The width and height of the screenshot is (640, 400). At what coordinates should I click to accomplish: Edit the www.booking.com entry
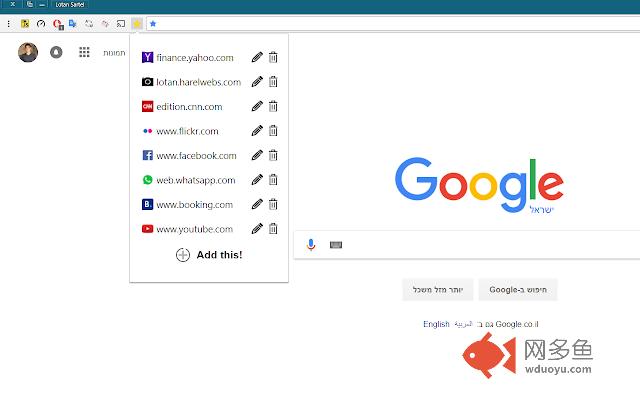click(257, 204)
